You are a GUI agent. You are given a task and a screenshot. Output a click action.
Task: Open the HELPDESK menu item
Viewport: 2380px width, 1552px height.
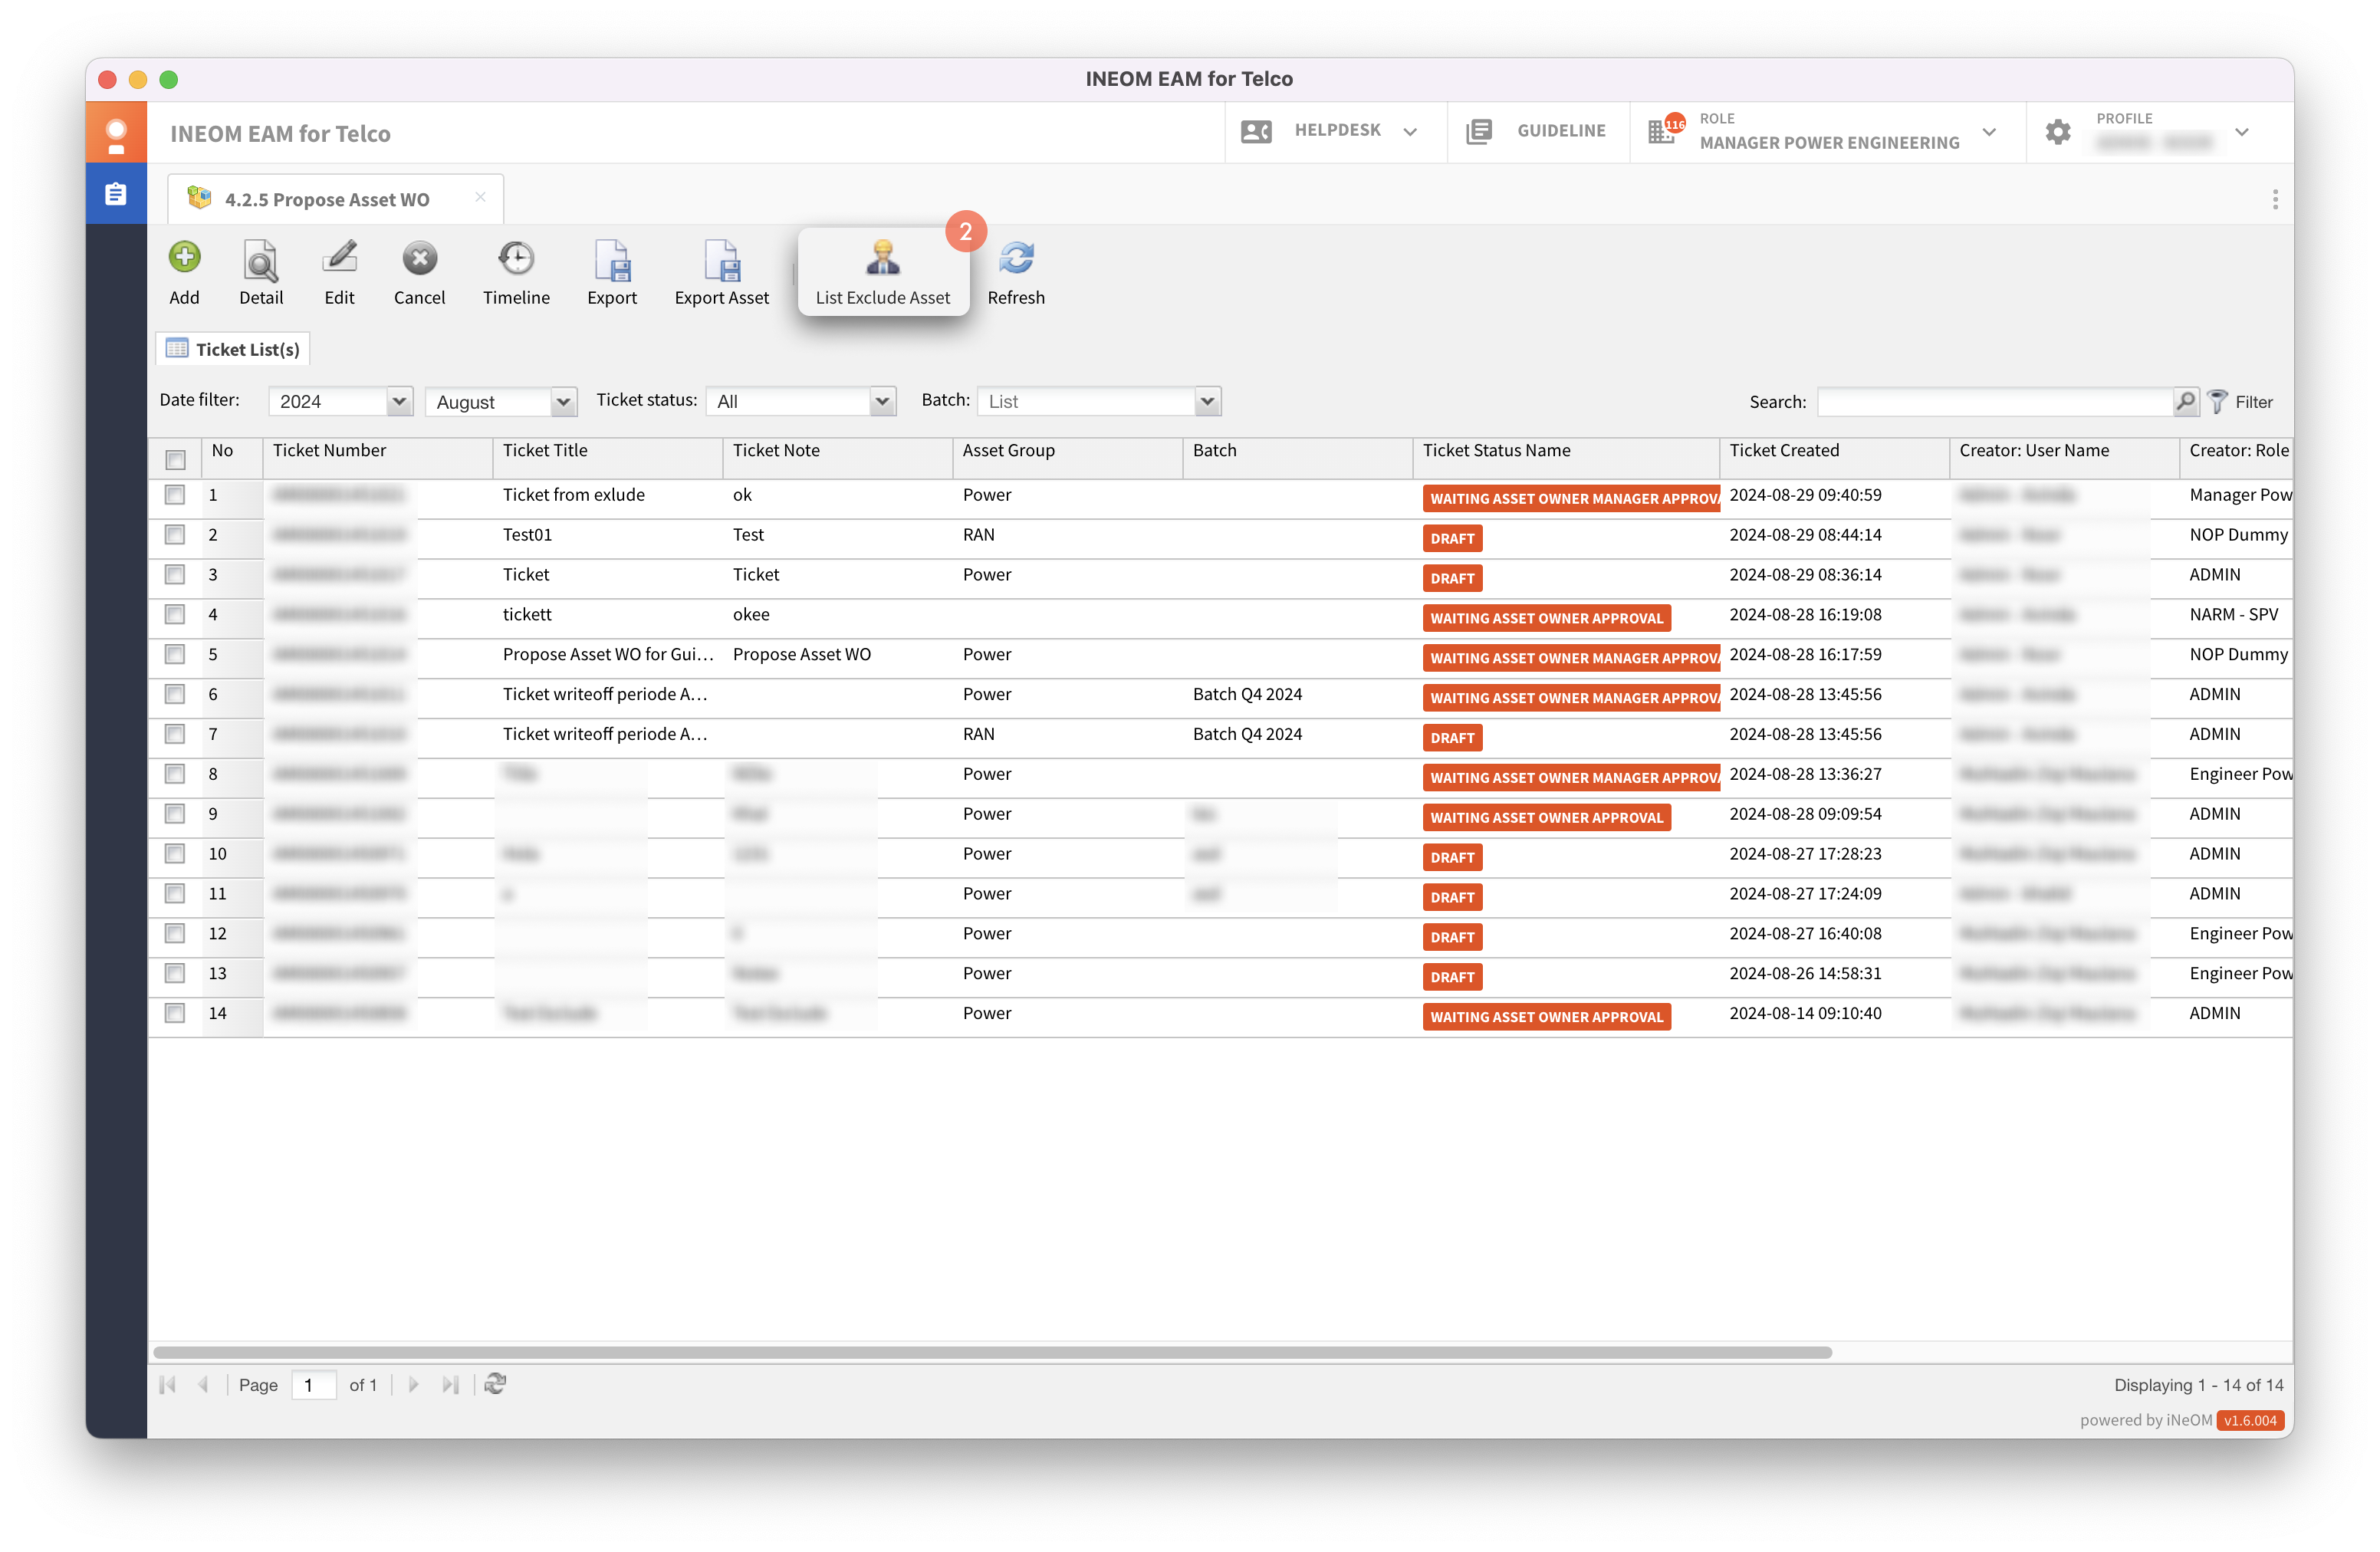click(1337, 130)
